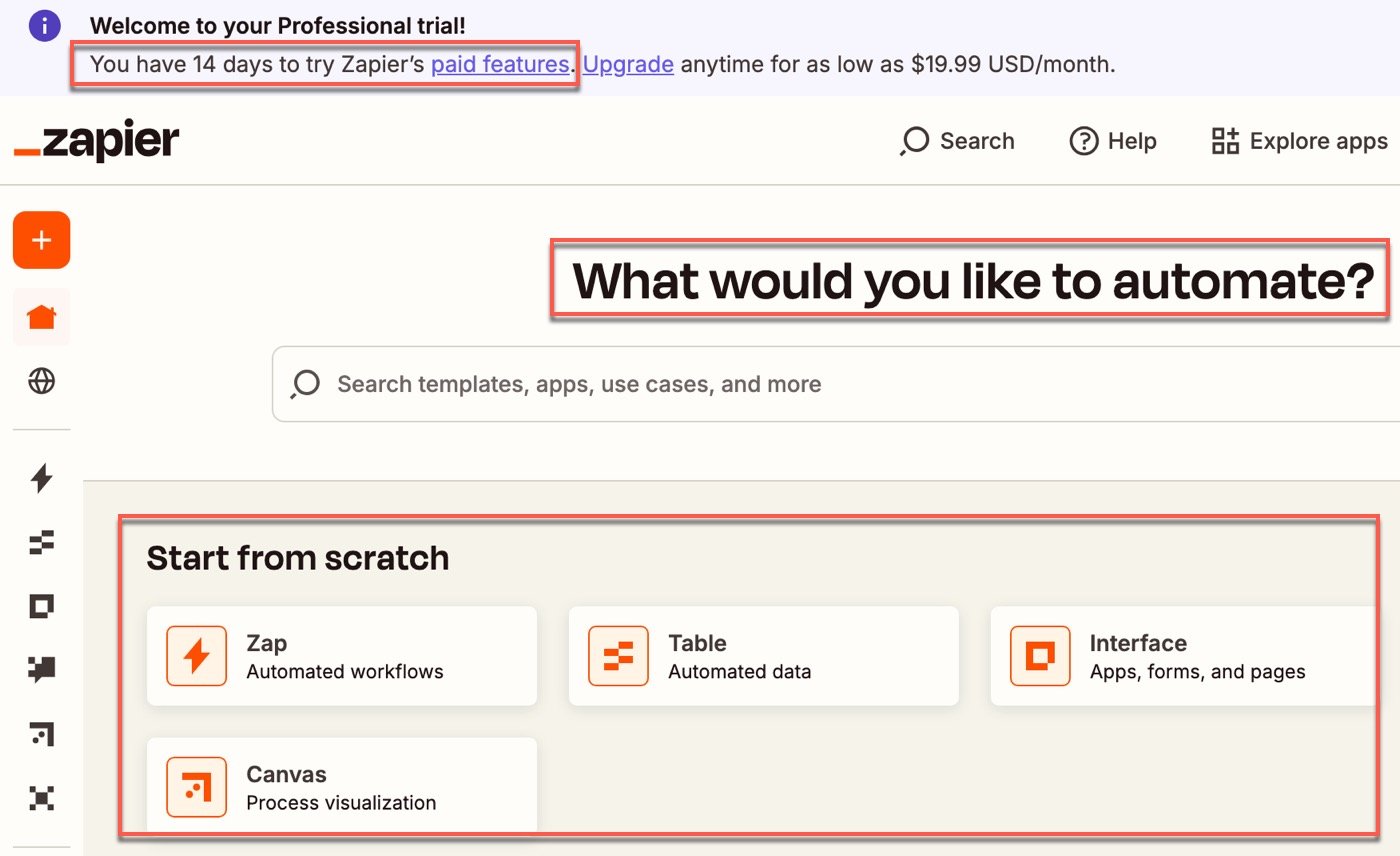Open the X-shaped sidebar icon below Canvas
Screen dimensions: 1400x856
41,798
